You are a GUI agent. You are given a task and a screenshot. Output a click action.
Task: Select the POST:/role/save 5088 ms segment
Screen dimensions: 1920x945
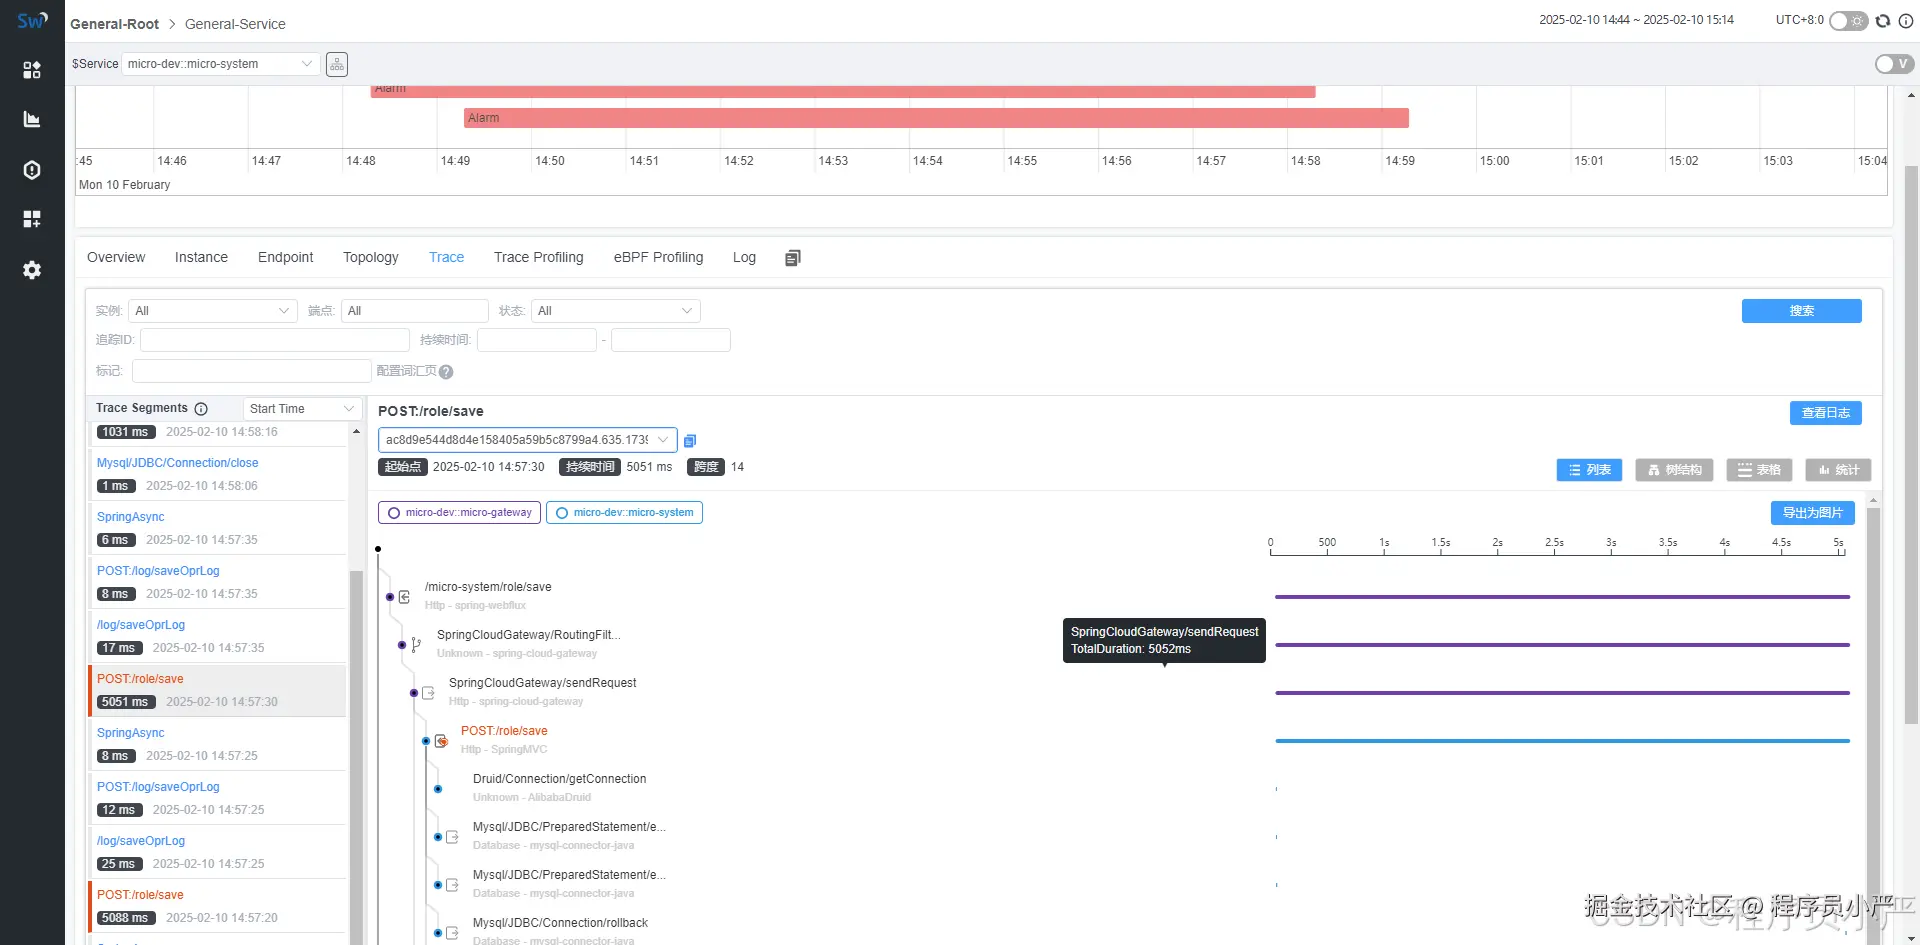pyautogui.click(x=219, y=906)
